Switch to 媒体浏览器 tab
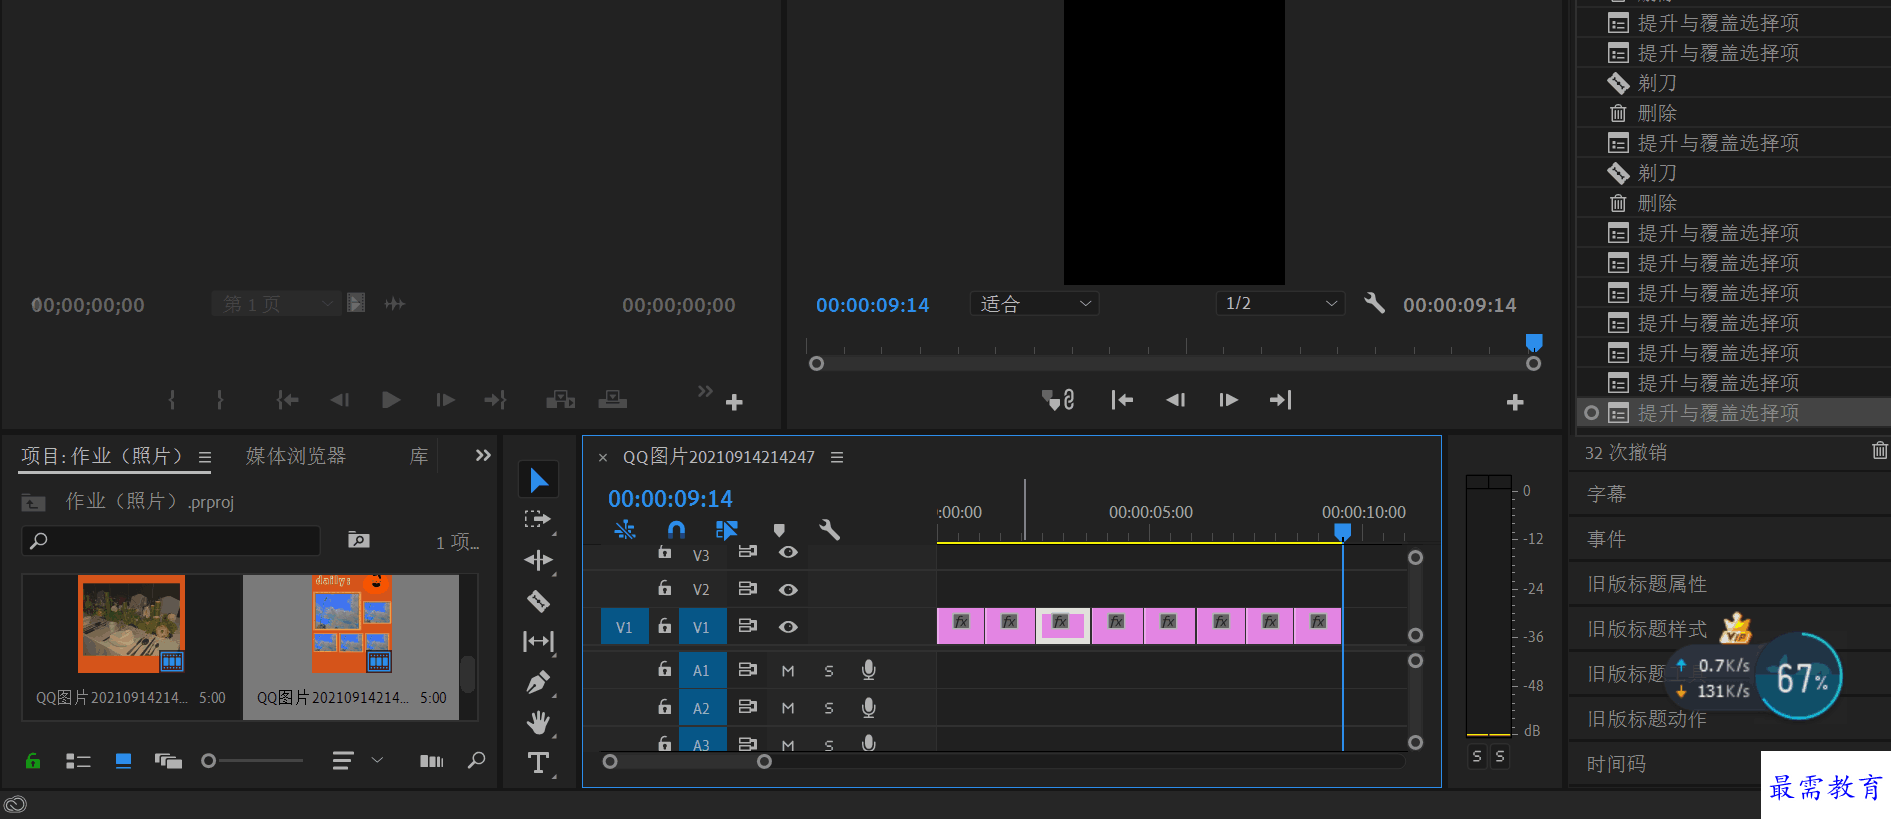Screen dimensions: 1891x819 click(296, 456)
